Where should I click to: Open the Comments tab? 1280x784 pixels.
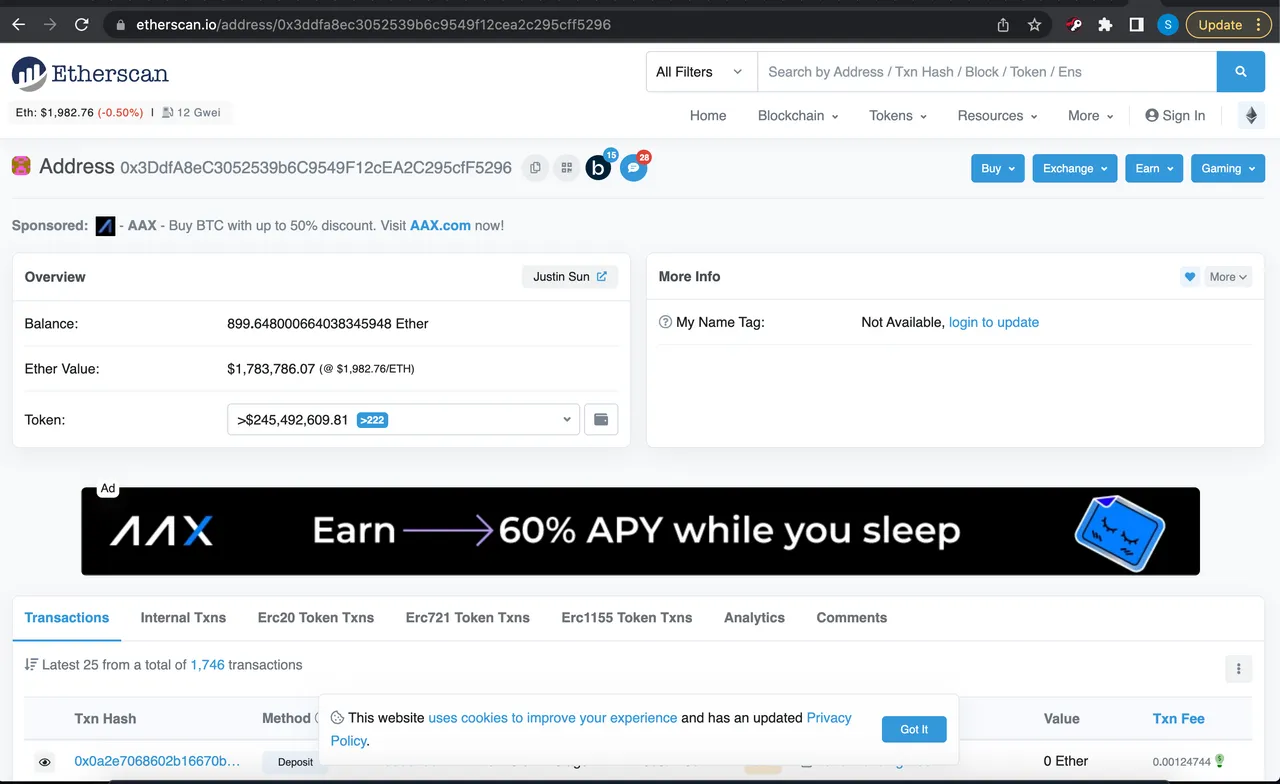[x=852, y=618]
